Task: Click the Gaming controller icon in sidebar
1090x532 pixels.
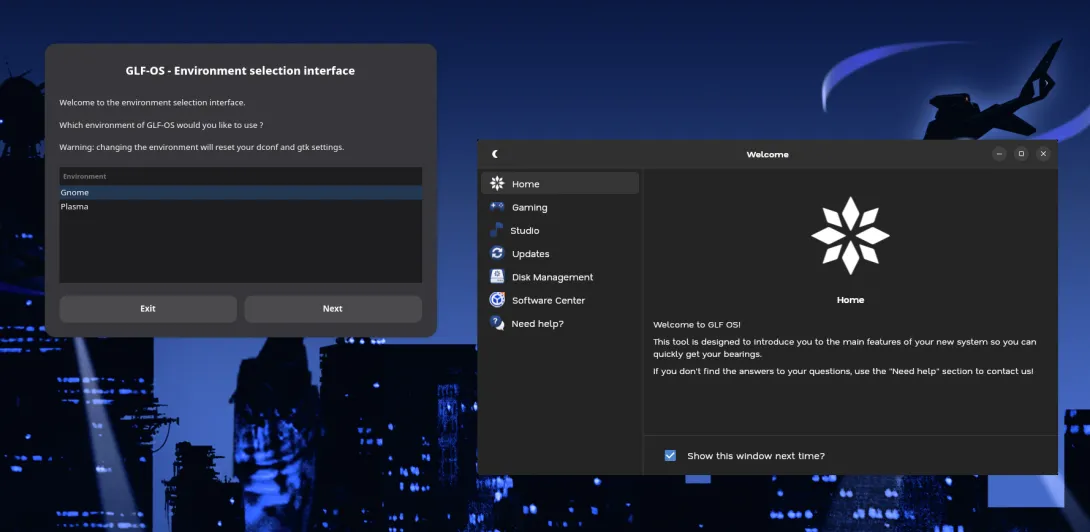Action: click(497, 207)
